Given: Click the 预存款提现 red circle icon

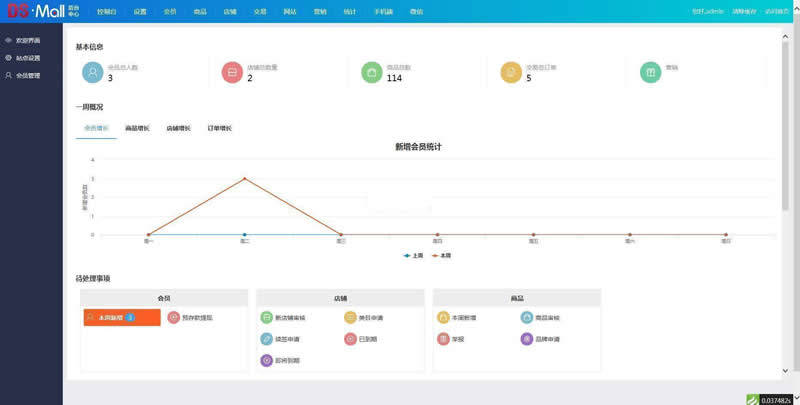Looking at the screenshot, I should coord(174,317).
